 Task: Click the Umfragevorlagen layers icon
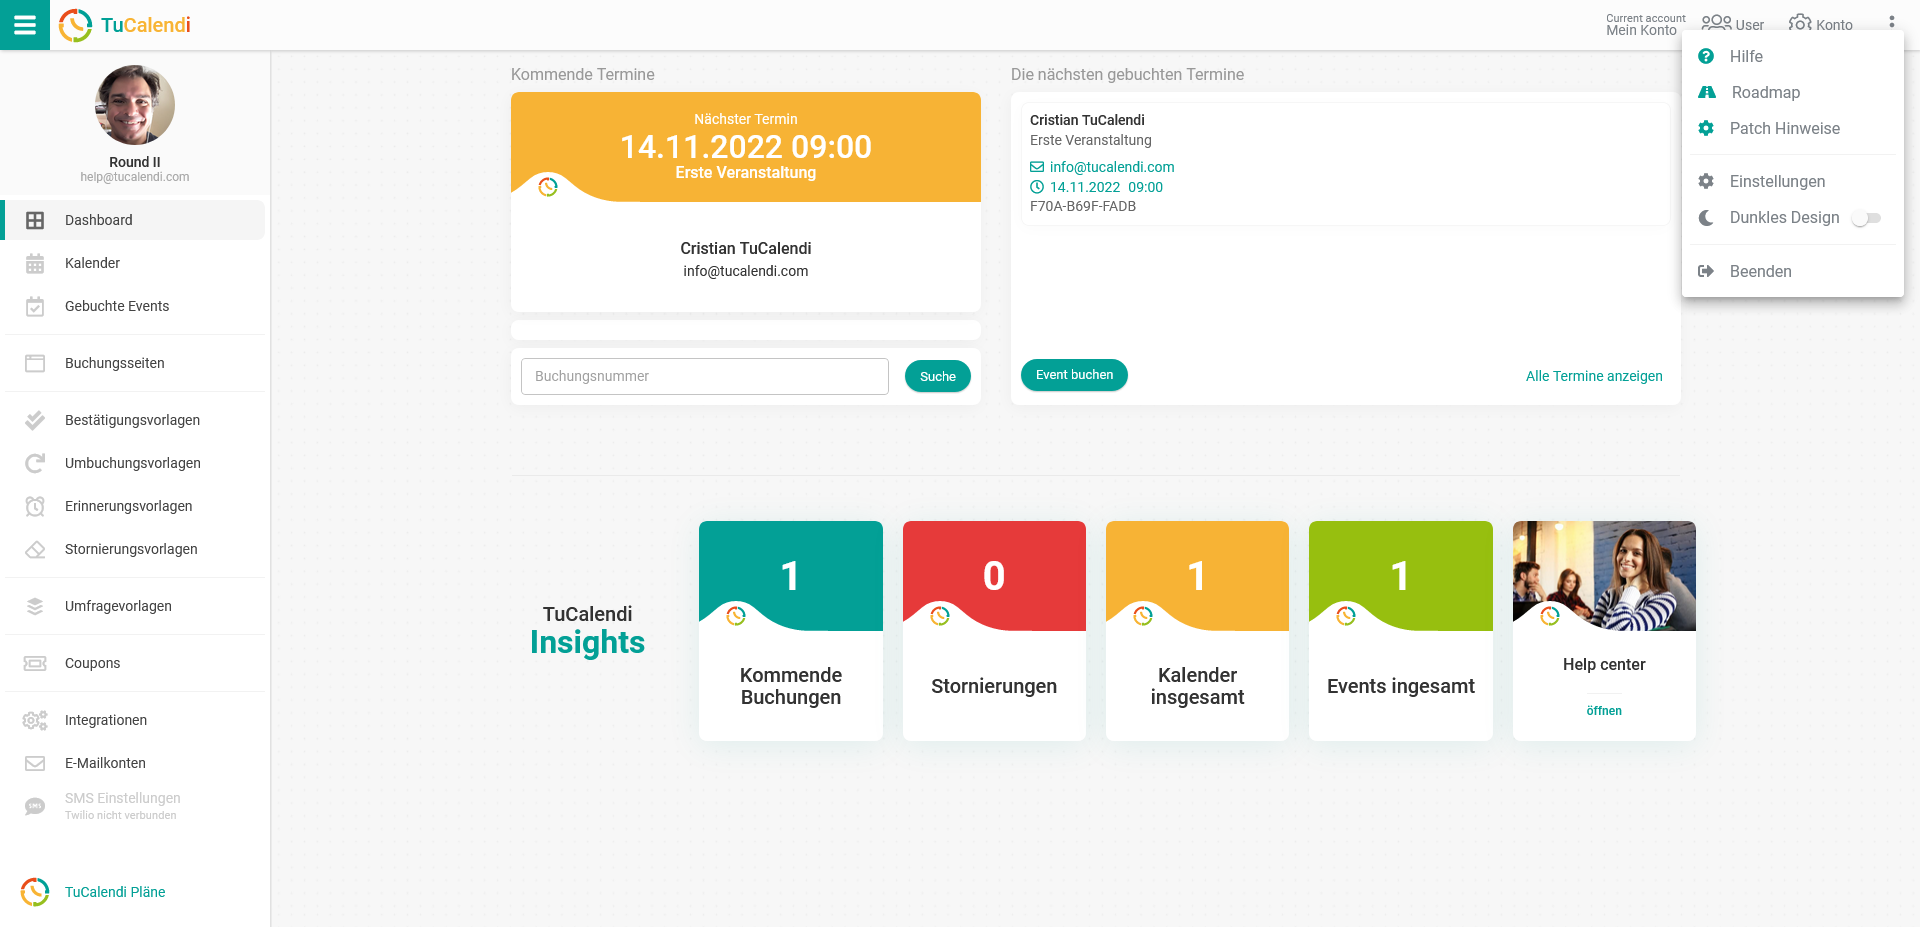click(35, 606)
